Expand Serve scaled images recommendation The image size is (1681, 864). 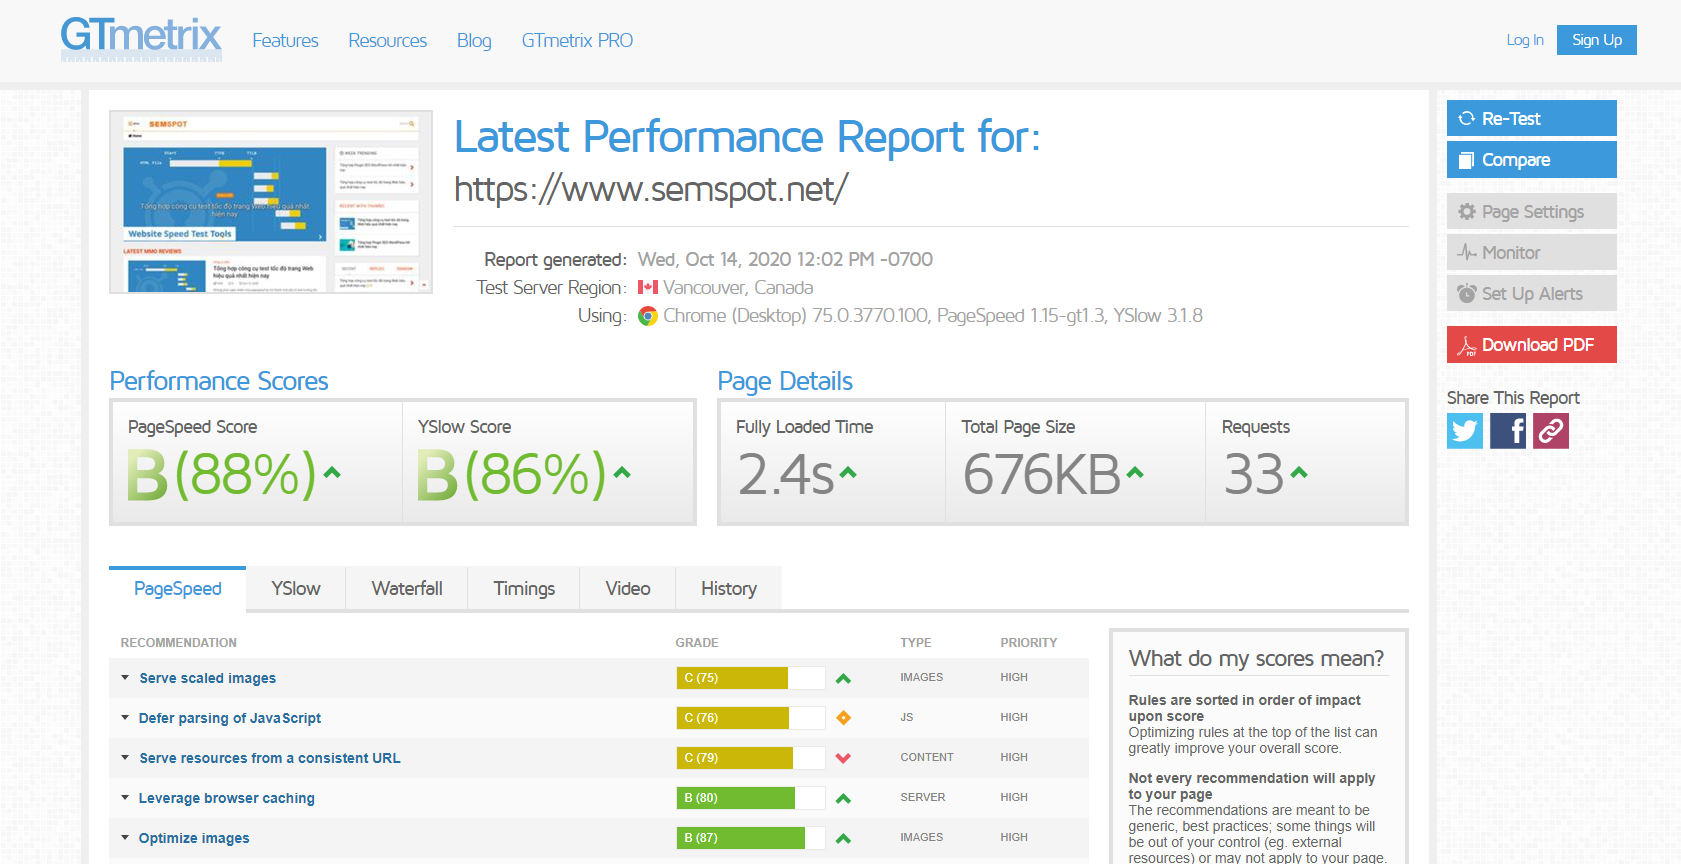(x=125, y=678)
